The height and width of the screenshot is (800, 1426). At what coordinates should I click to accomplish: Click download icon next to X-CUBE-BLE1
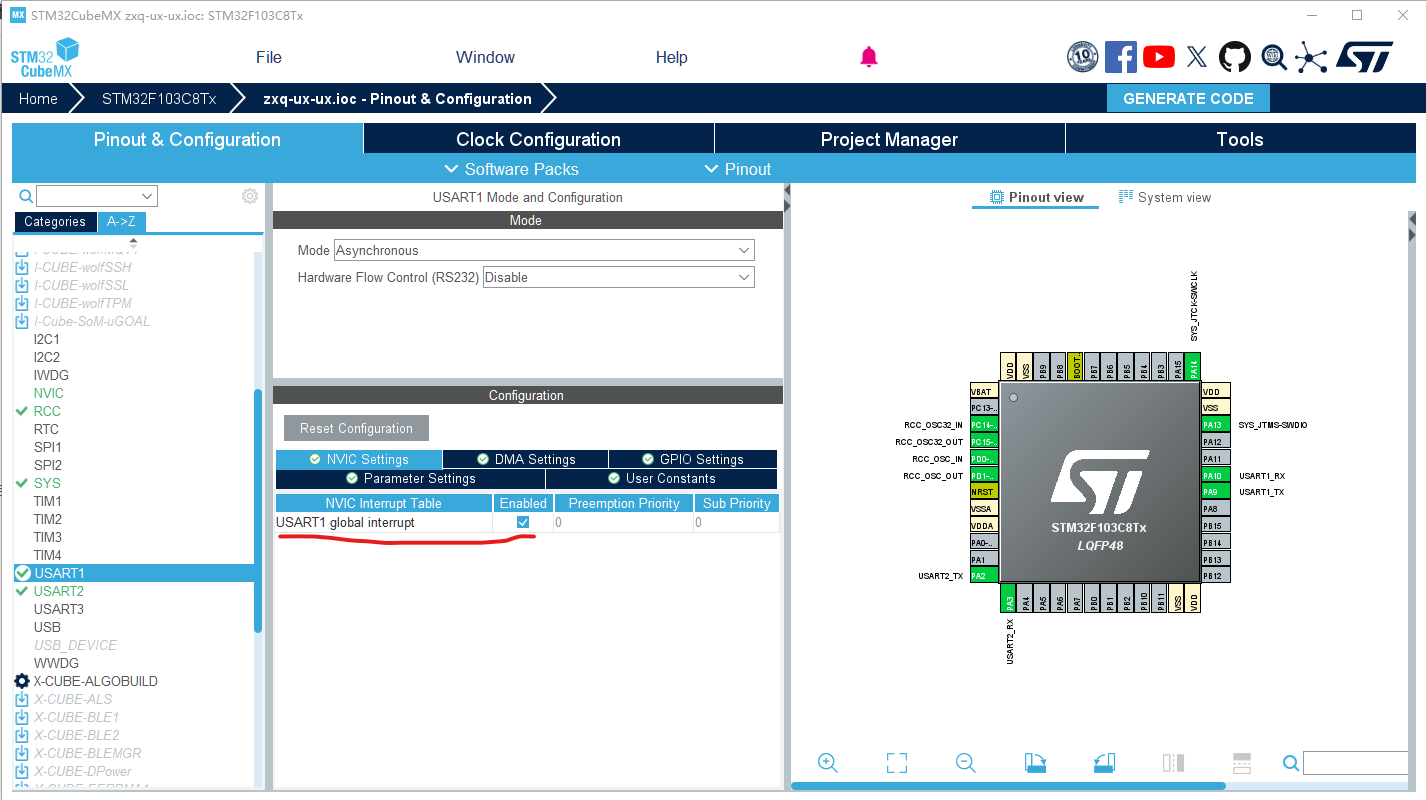pyautogui.click(x=22, y=717)
